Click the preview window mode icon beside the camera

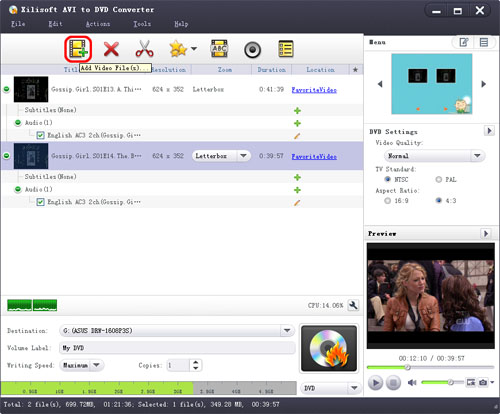471,382
